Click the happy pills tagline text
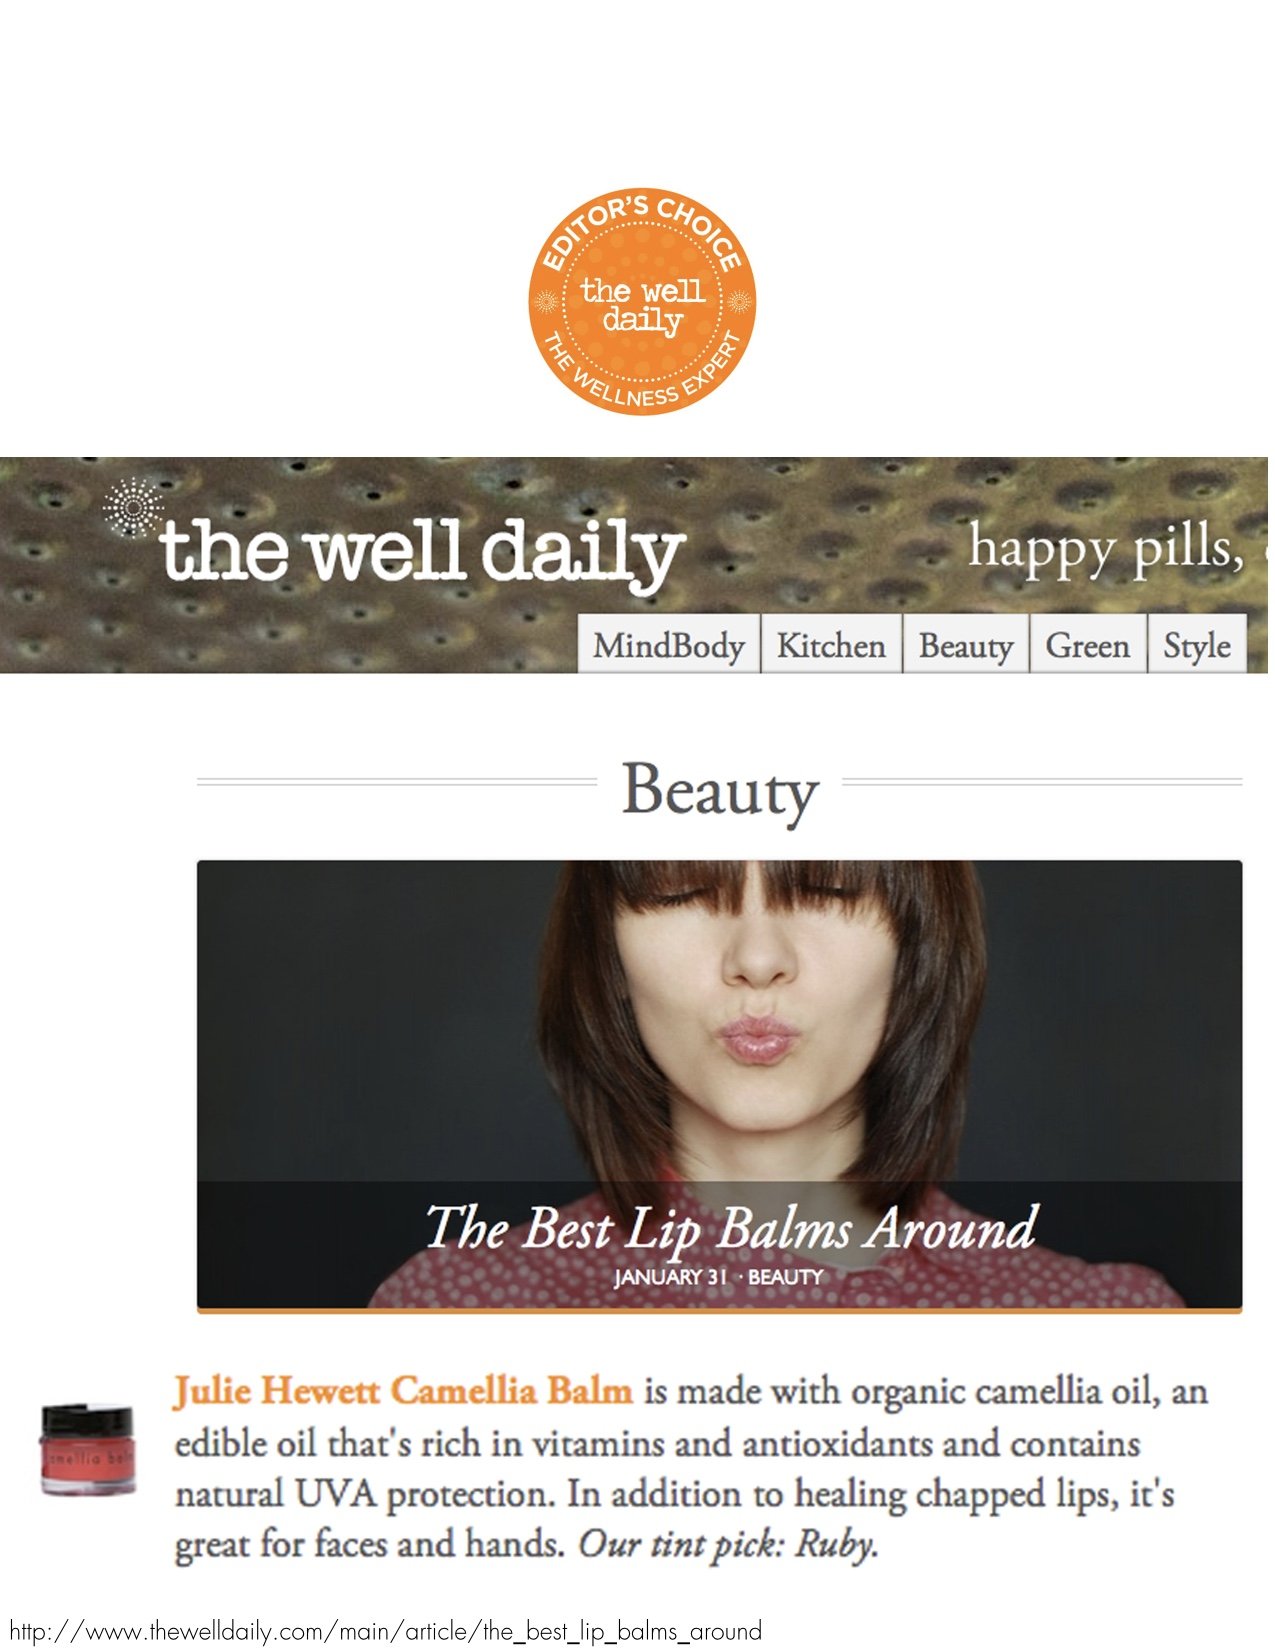 (1110, 549)
